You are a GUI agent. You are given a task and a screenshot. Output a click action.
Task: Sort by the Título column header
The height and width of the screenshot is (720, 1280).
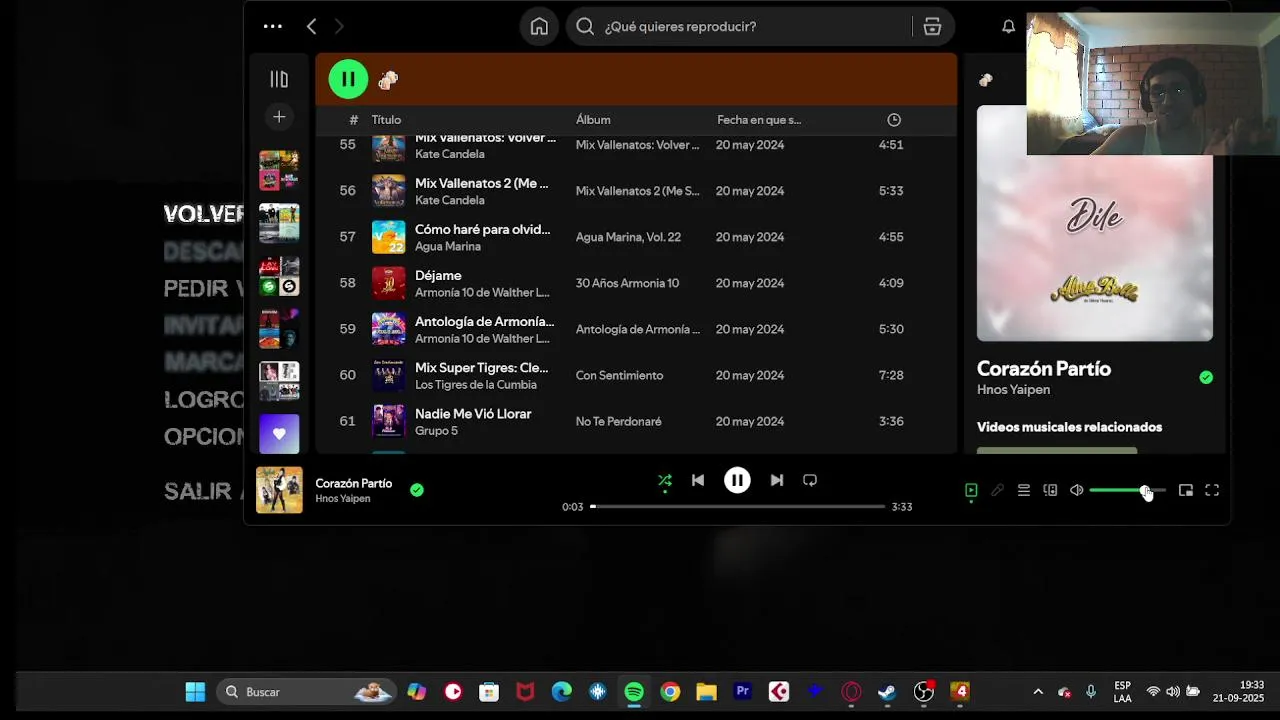386,120
